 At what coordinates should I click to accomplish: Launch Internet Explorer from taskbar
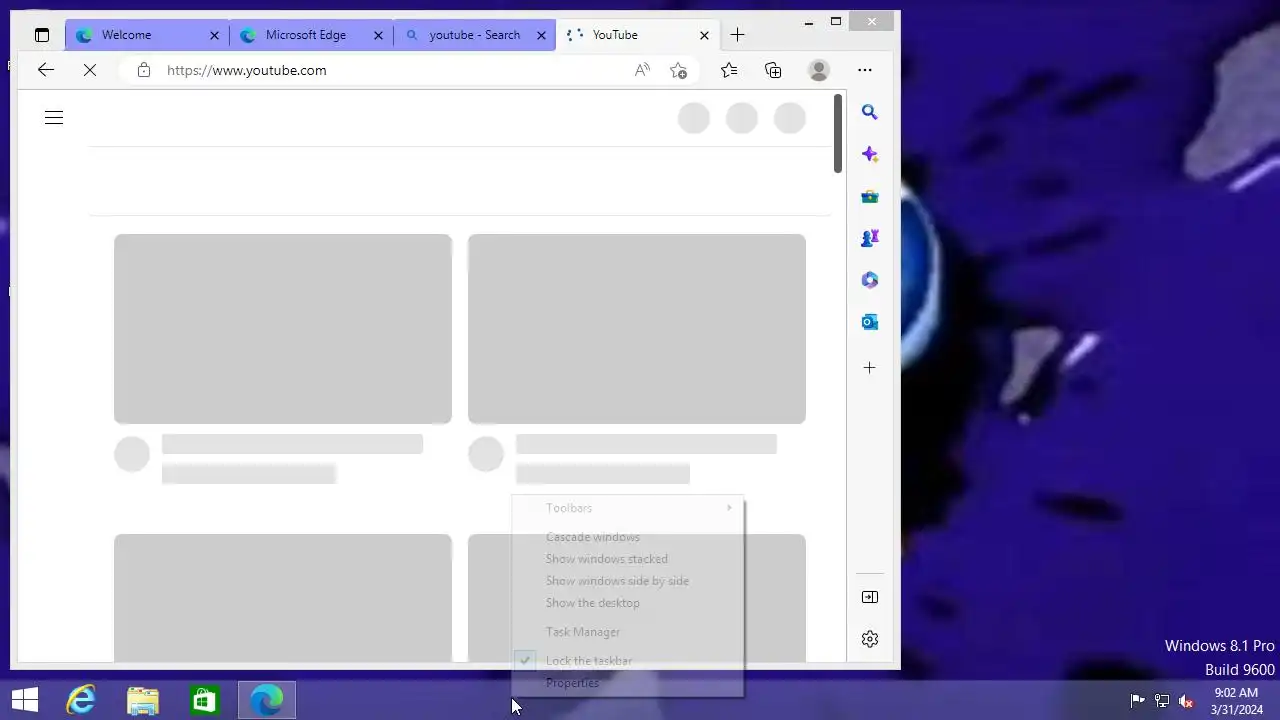point(81,700)
